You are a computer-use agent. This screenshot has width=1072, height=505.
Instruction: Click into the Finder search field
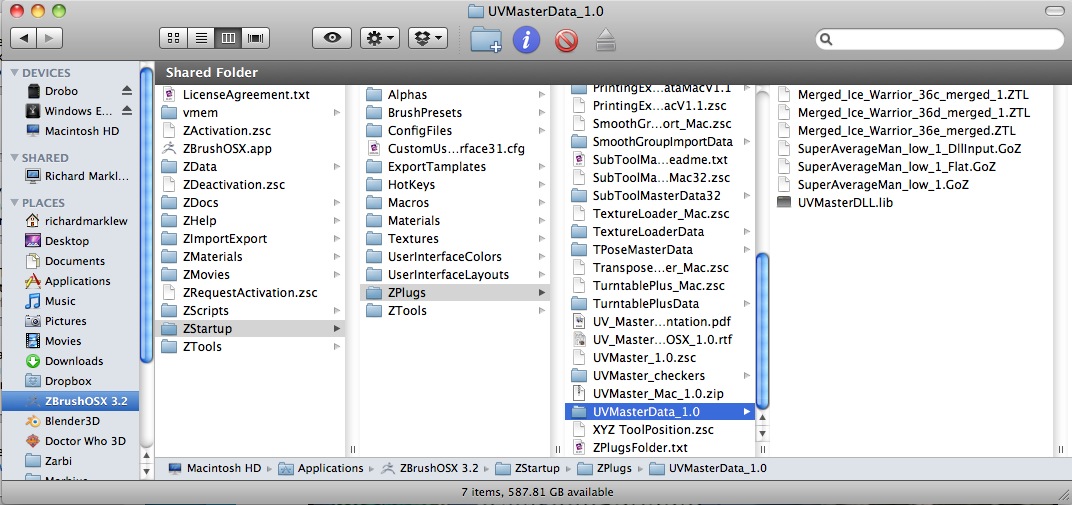[939, 39]
